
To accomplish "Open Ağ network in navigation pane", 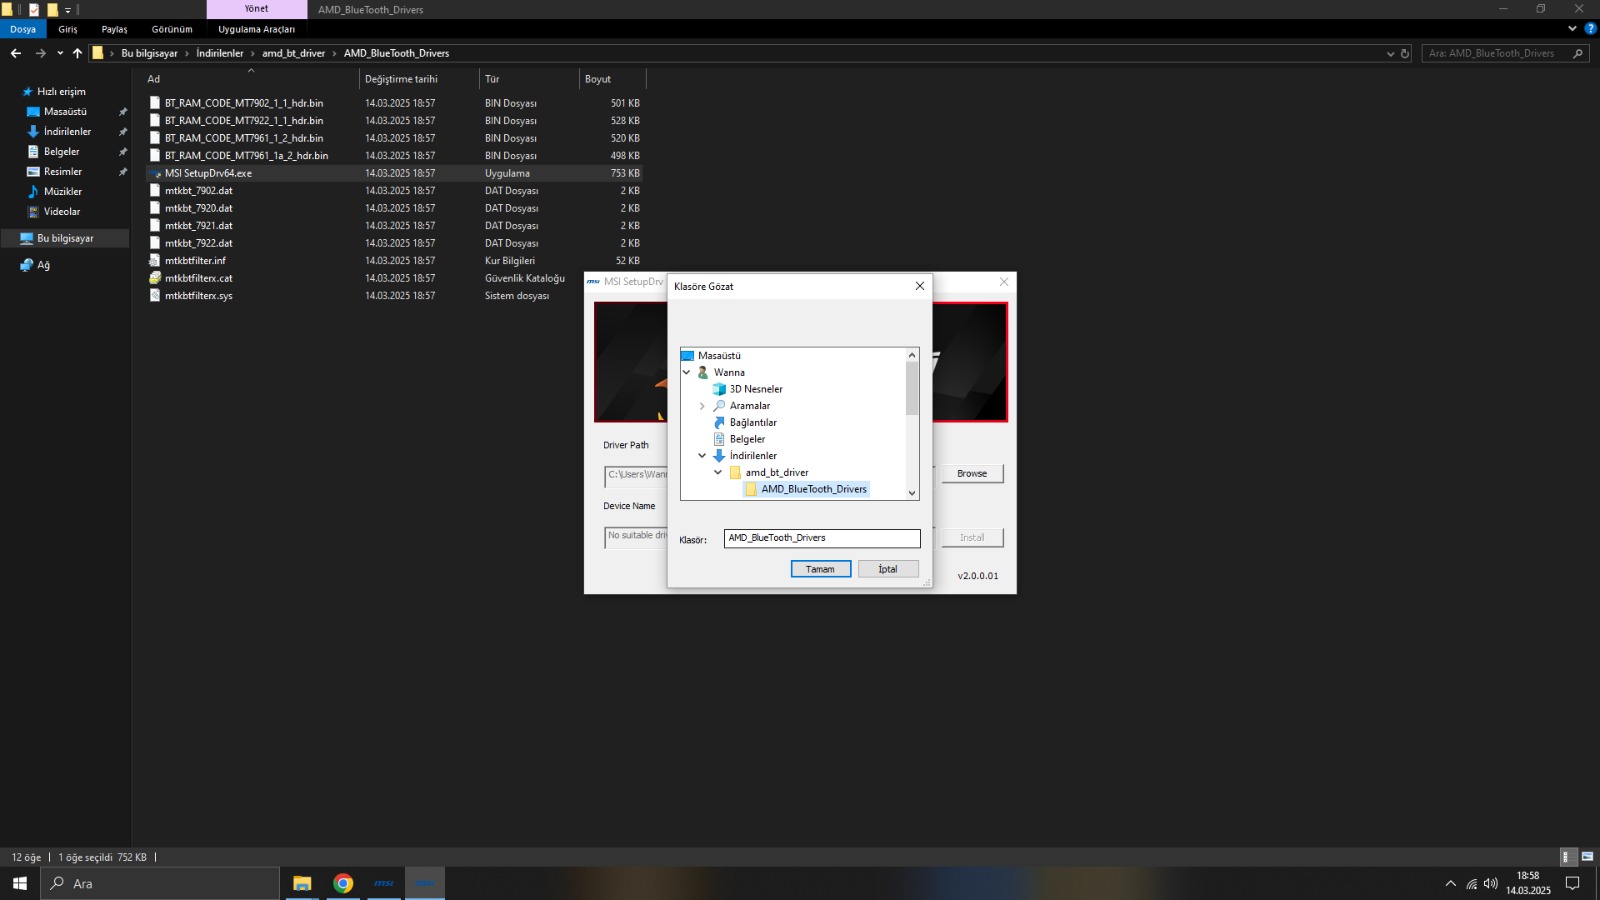I will coord(43,265).
